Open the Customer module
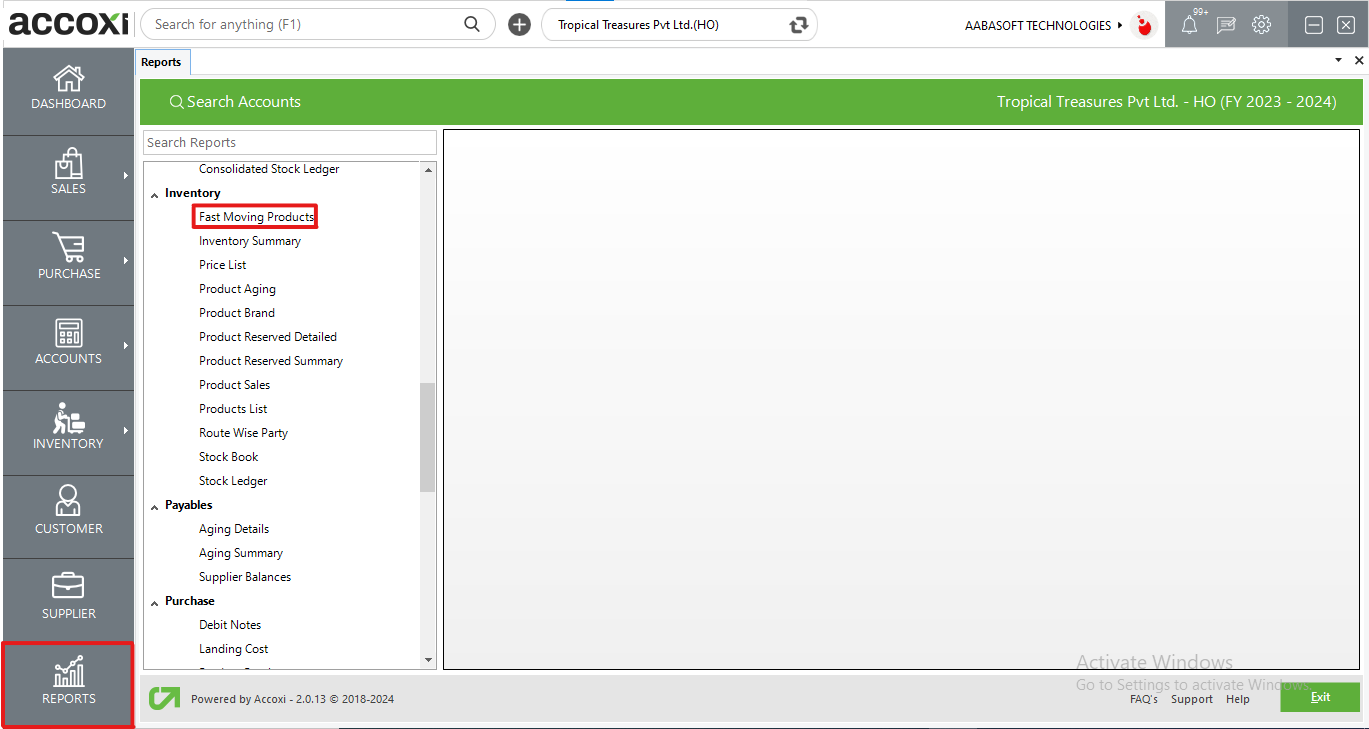 point(68,513)
